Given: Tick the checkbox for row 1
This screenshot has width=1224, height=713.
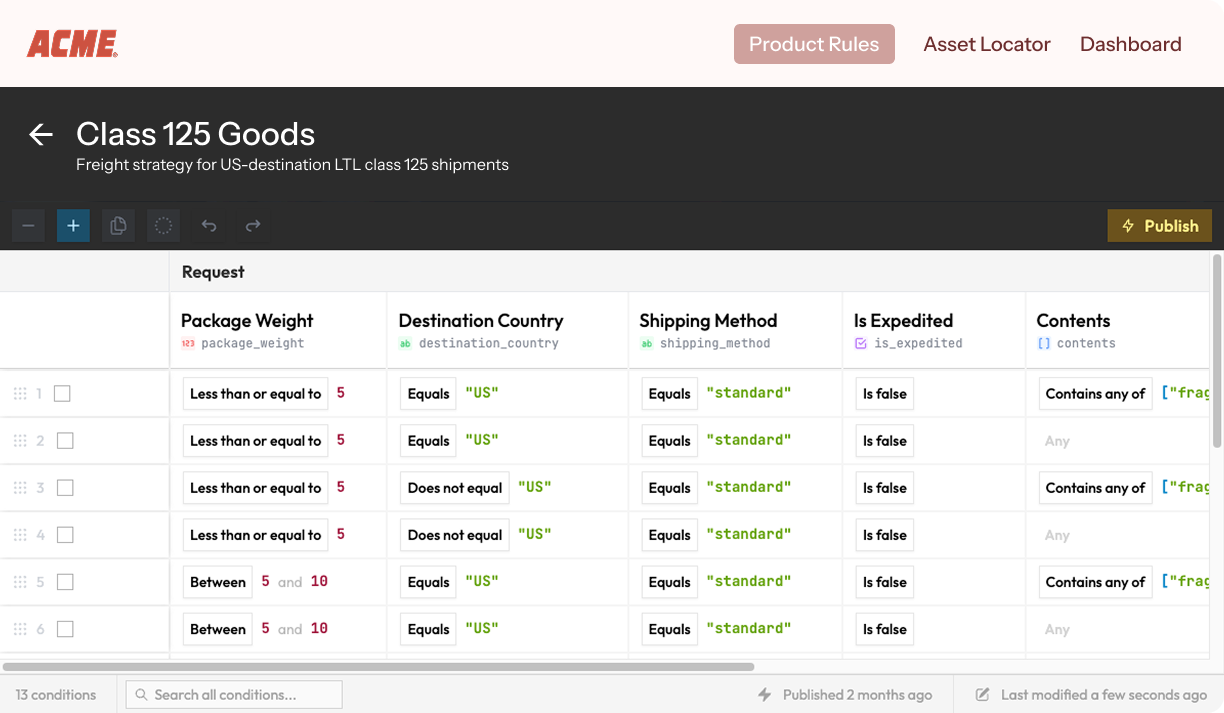Looking at the screenshot, I should (62, 394).
